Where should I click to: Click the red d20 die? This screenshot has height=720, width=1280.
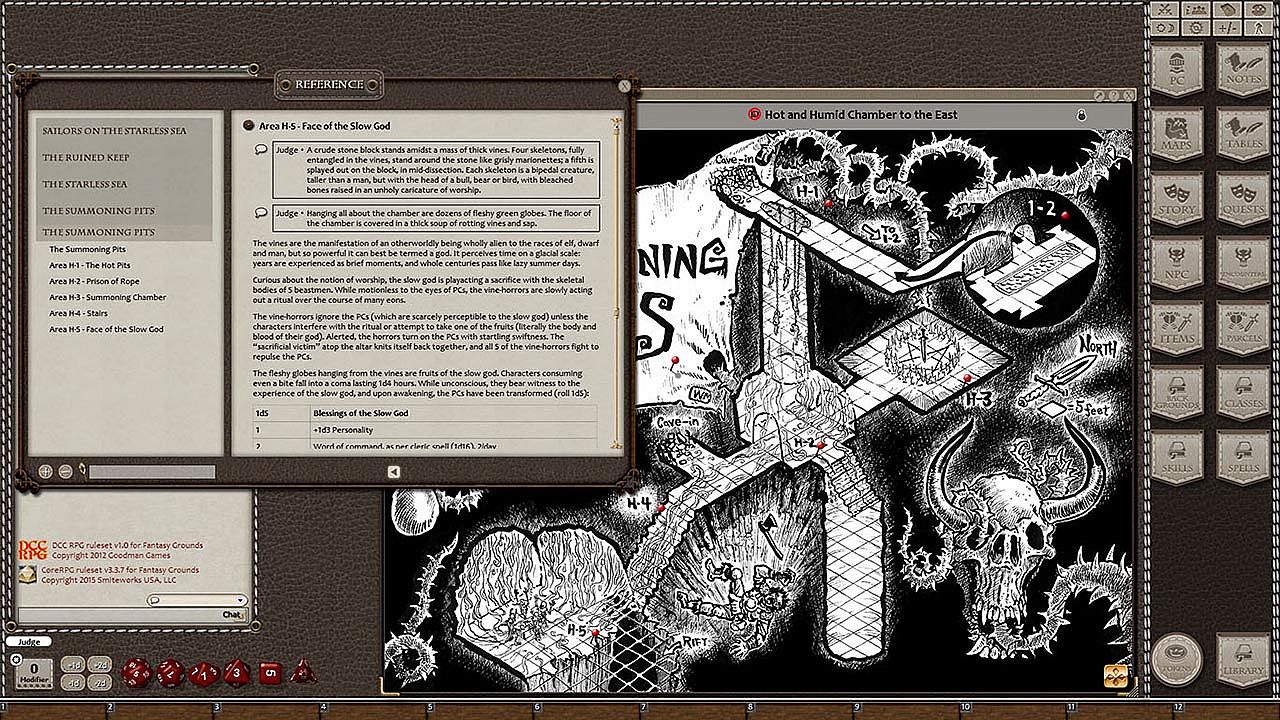(x=137, y=673)
